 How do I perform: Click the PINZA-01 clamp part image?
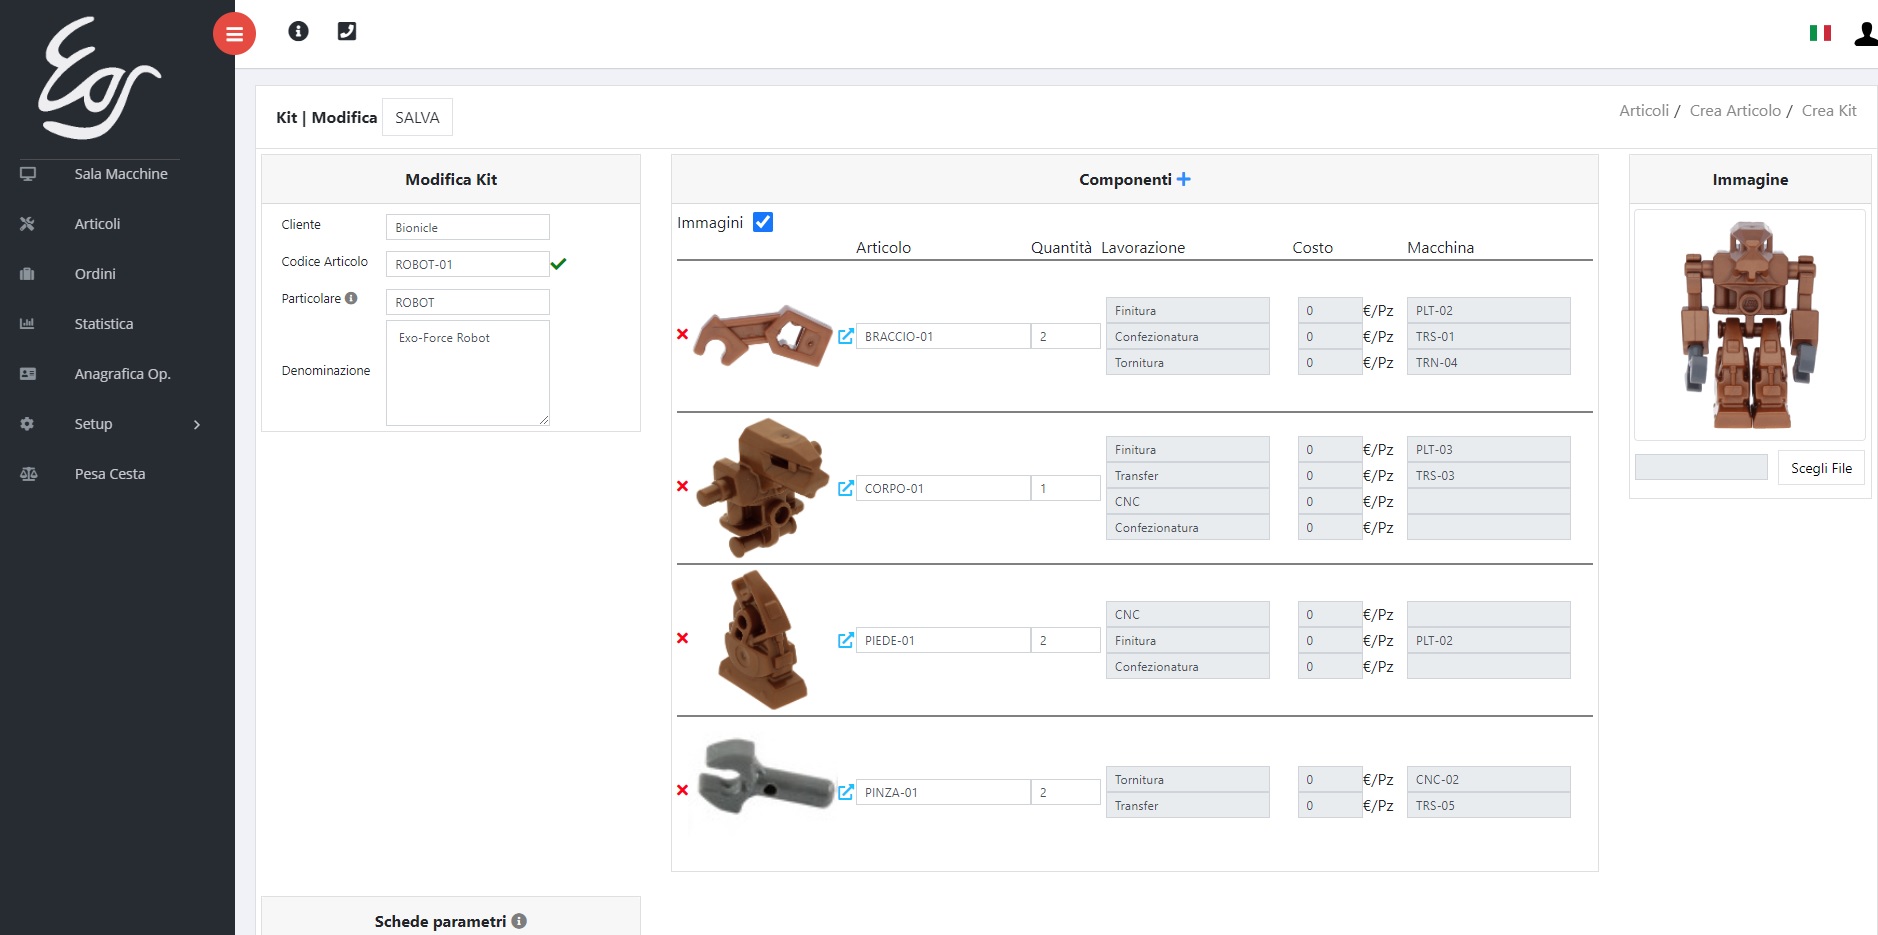coord(766,779)
